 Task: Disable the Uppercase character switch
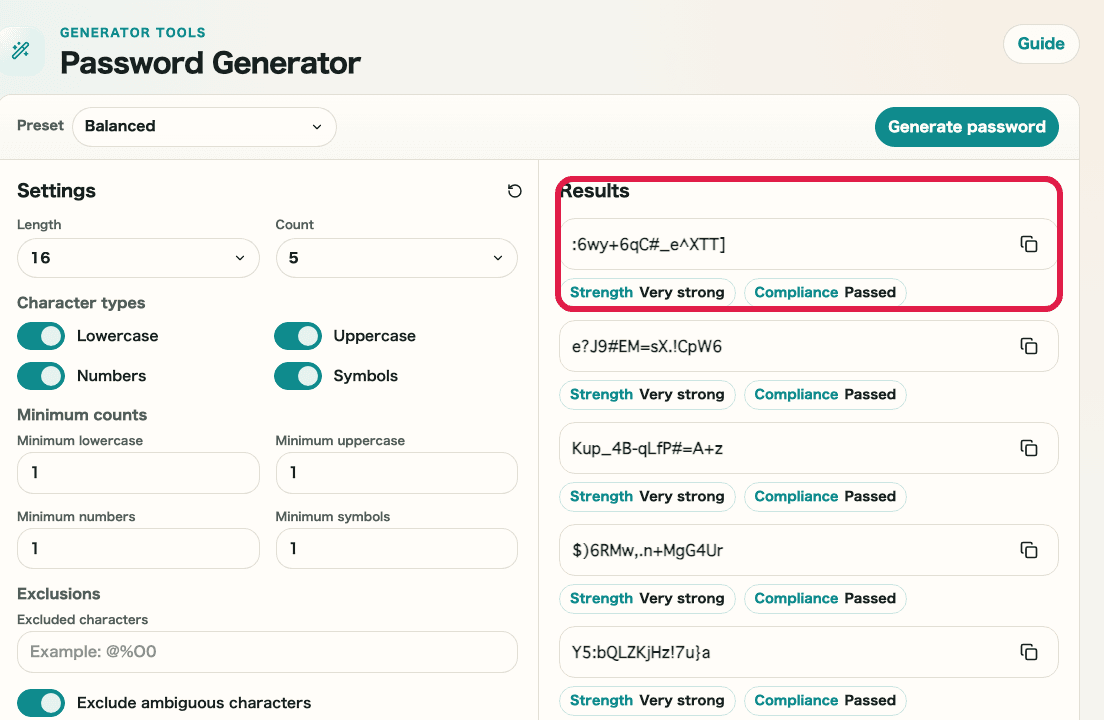(298, 336)
